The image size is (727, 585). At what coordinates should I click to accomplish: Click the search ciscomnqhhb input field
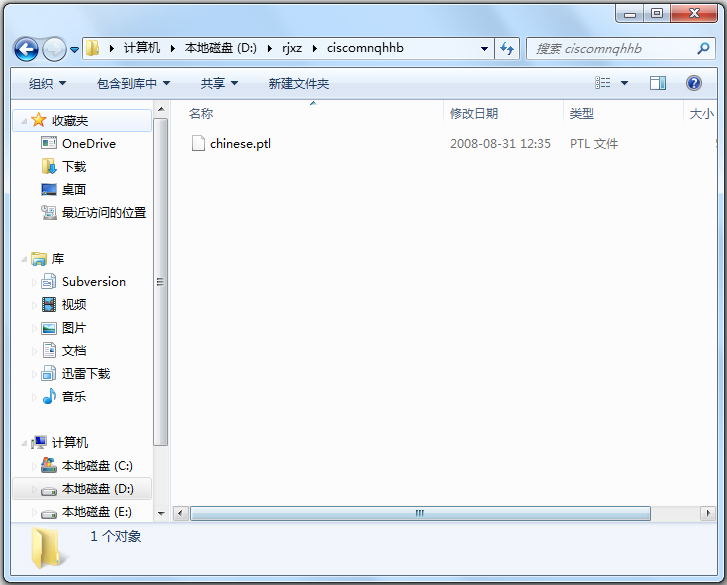610,48
